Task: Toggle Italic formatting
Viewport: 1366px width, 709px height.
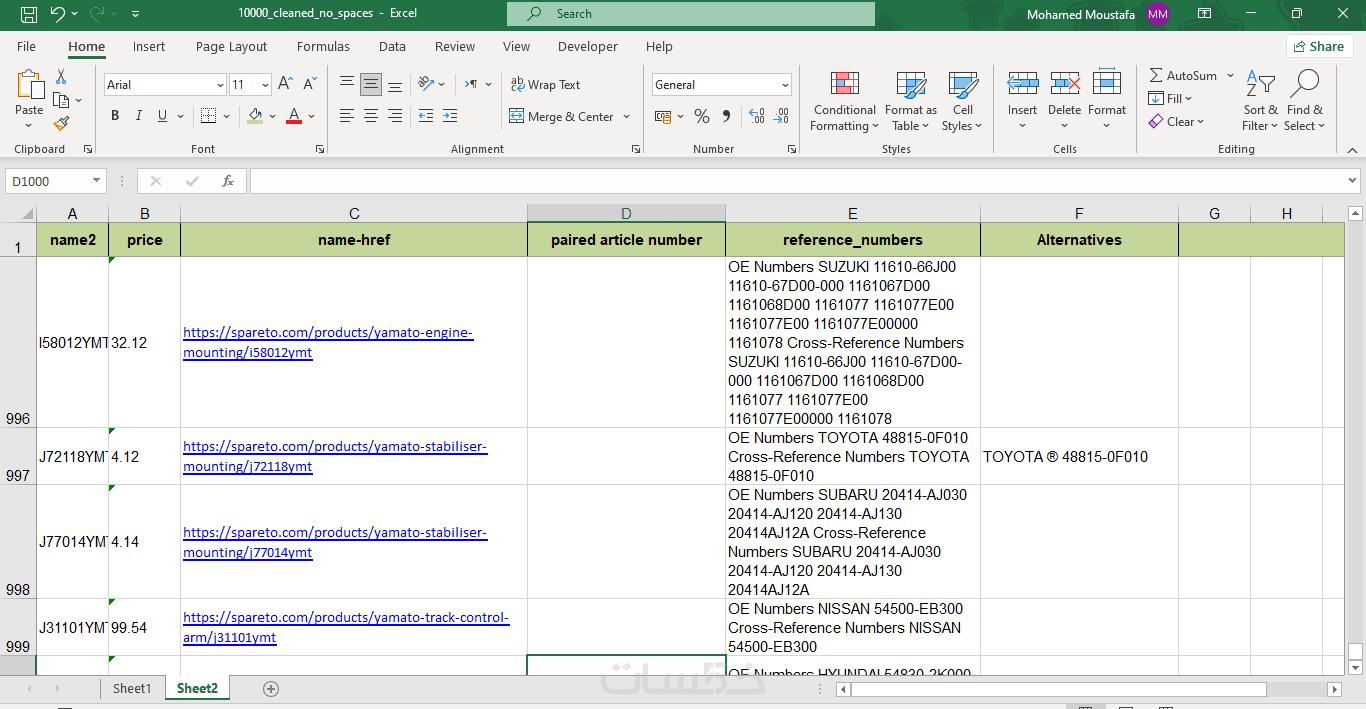Action: pos(139,116)
